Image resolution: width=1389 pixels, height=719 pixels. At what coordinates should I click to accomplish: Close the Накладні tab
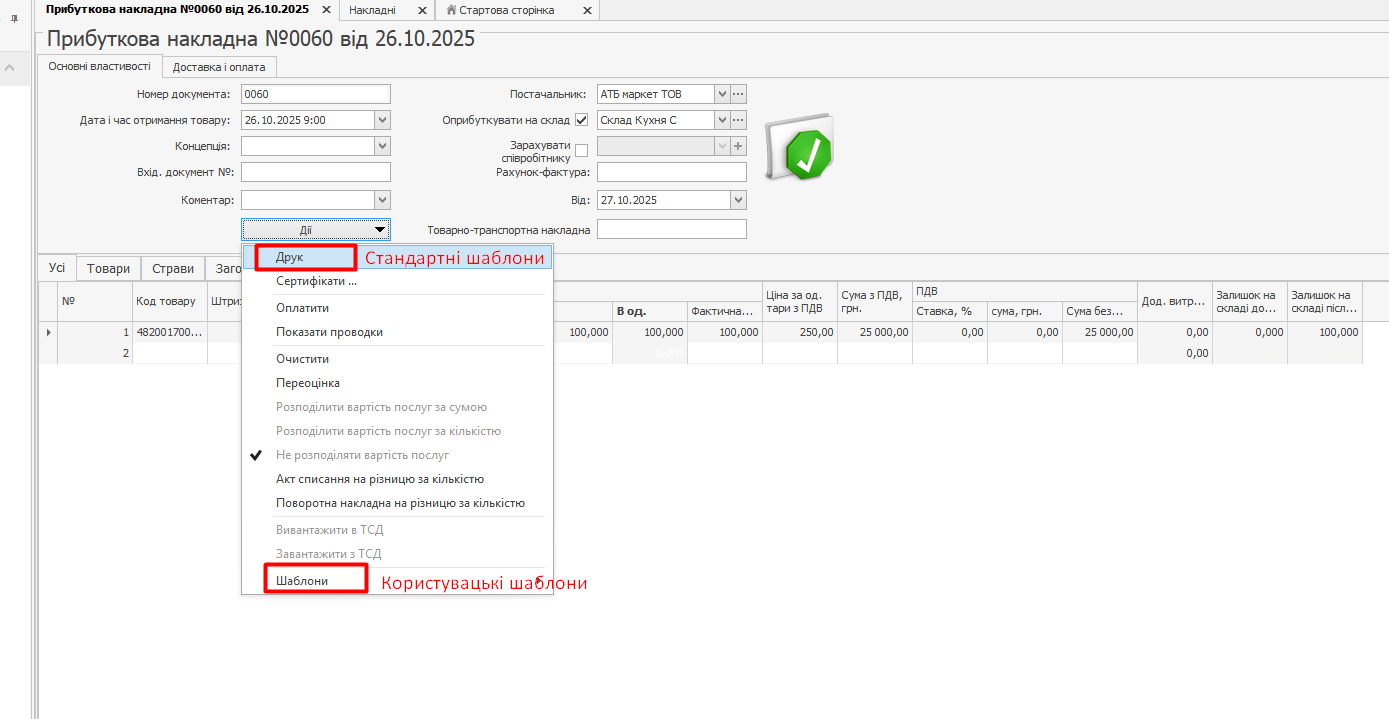click(x=422, y=10)
